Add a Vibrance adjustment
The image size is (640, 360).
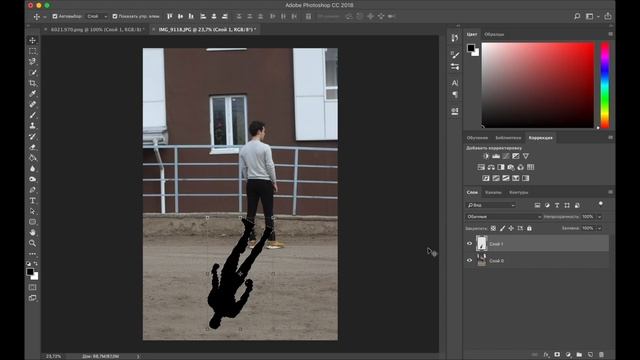[x=526, y=156]
